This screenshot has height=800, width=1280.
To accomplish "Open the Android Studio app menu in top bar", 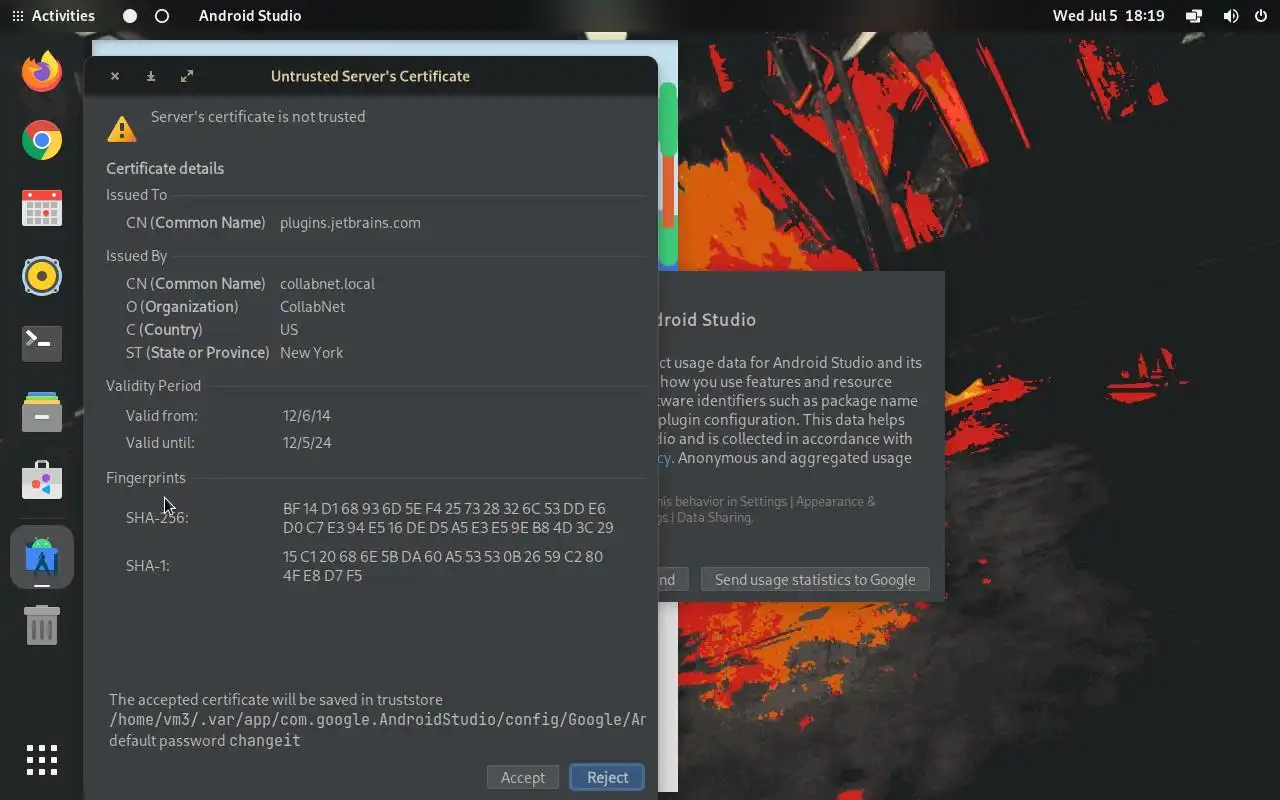I will (x=250, y=16).
